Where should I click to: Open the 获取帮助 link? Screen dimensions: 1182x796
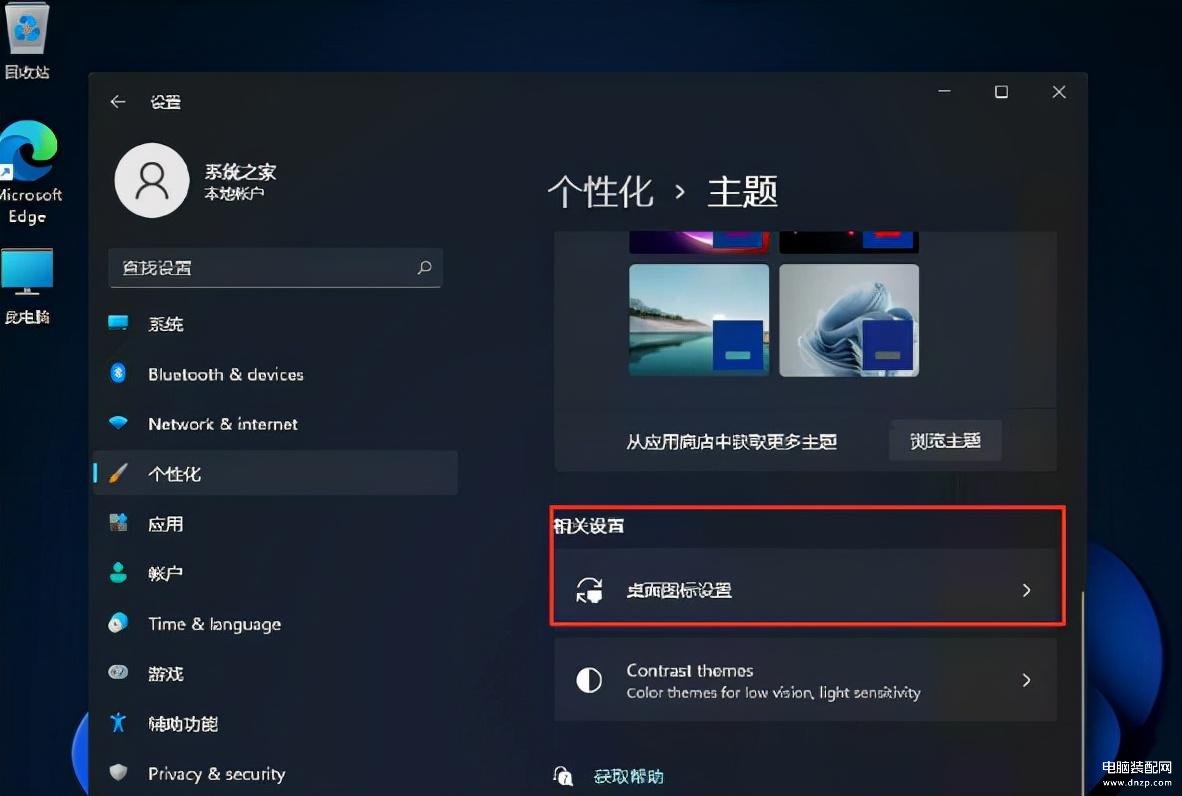point(629,776)
